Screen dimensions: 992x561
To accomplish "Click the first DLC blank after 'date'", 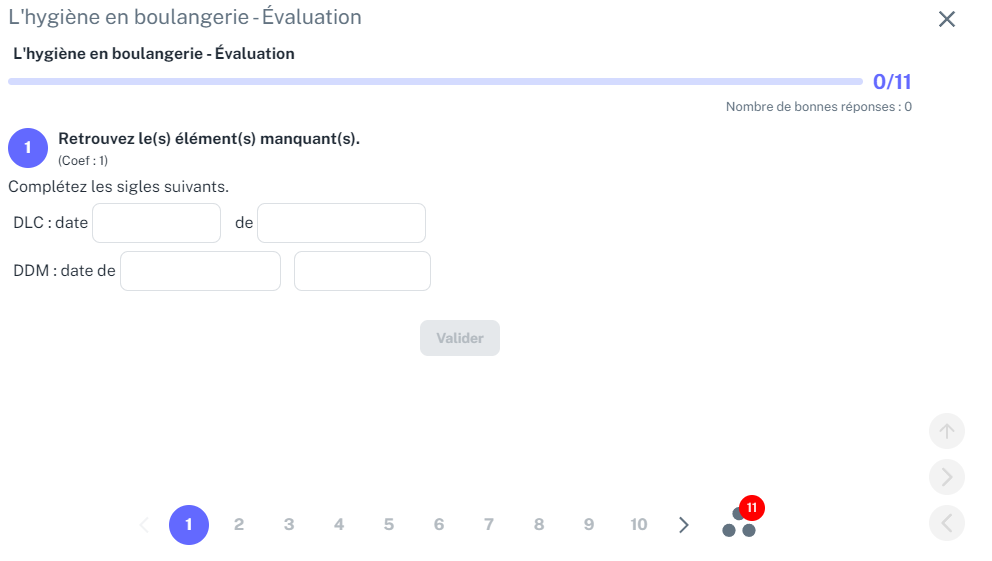I will point(156,223).
